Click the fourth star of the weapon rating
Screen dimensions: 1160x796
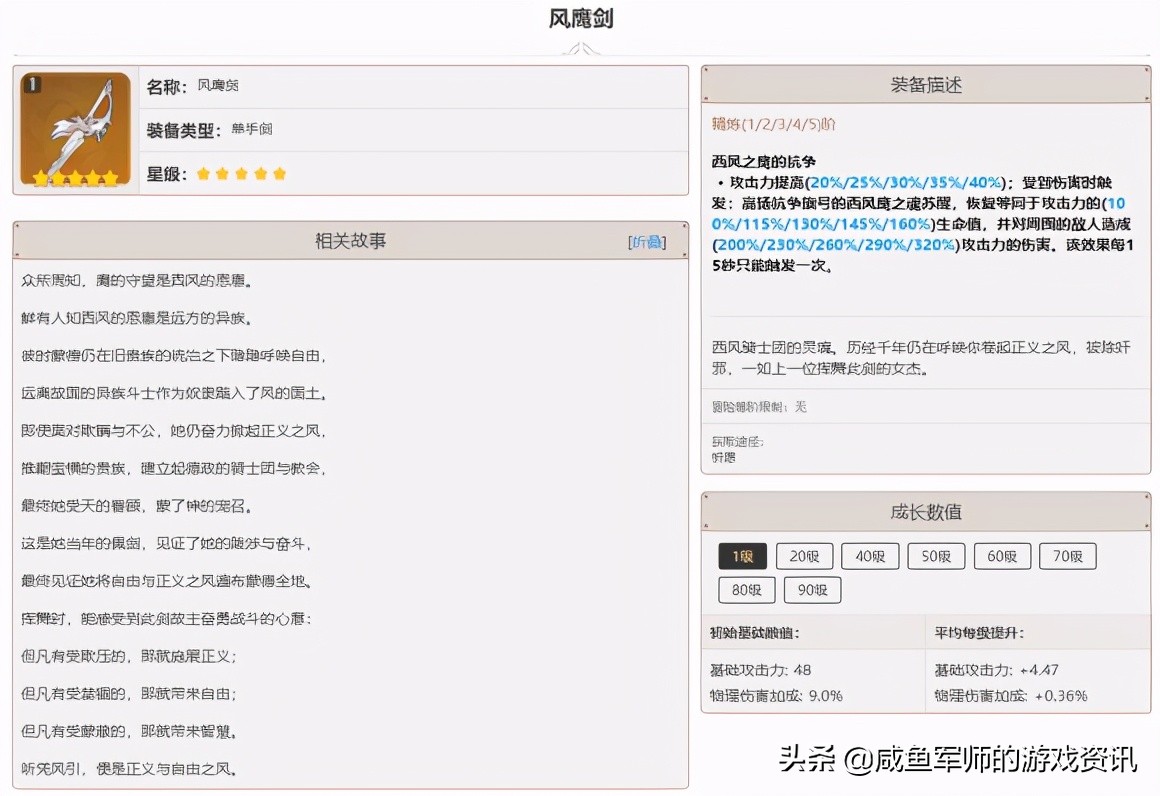[x=260, y=173]
